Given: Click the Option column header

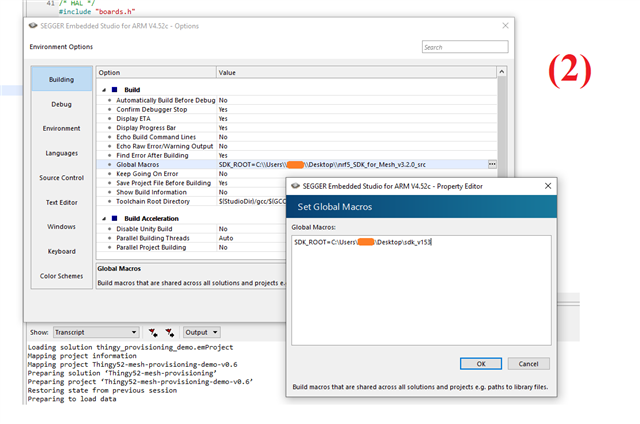Looking at the screenshot, I should click(x=156, y=73).
